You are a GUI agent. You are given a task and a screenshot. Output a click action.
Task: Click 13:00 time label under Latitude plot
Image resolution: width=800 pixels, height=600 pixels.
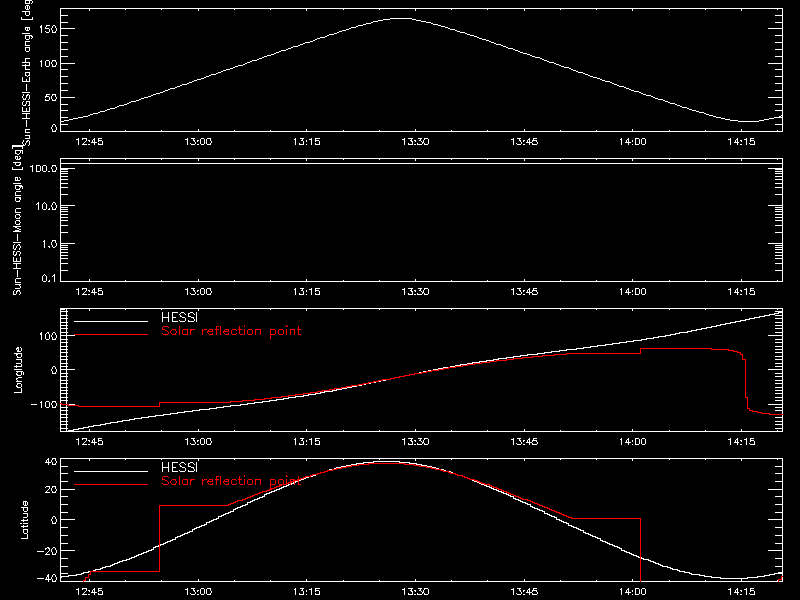[x=198, y=591]
